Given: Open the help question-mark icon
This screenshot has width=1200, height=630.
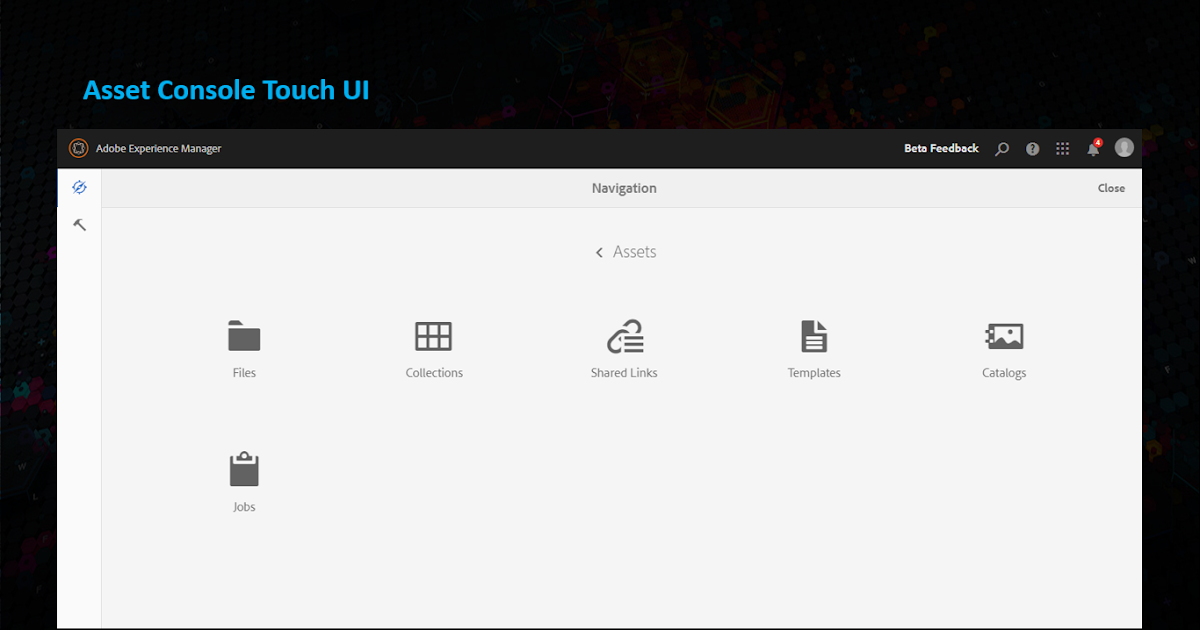Looking at the screenshot, I should point(1032,148).
